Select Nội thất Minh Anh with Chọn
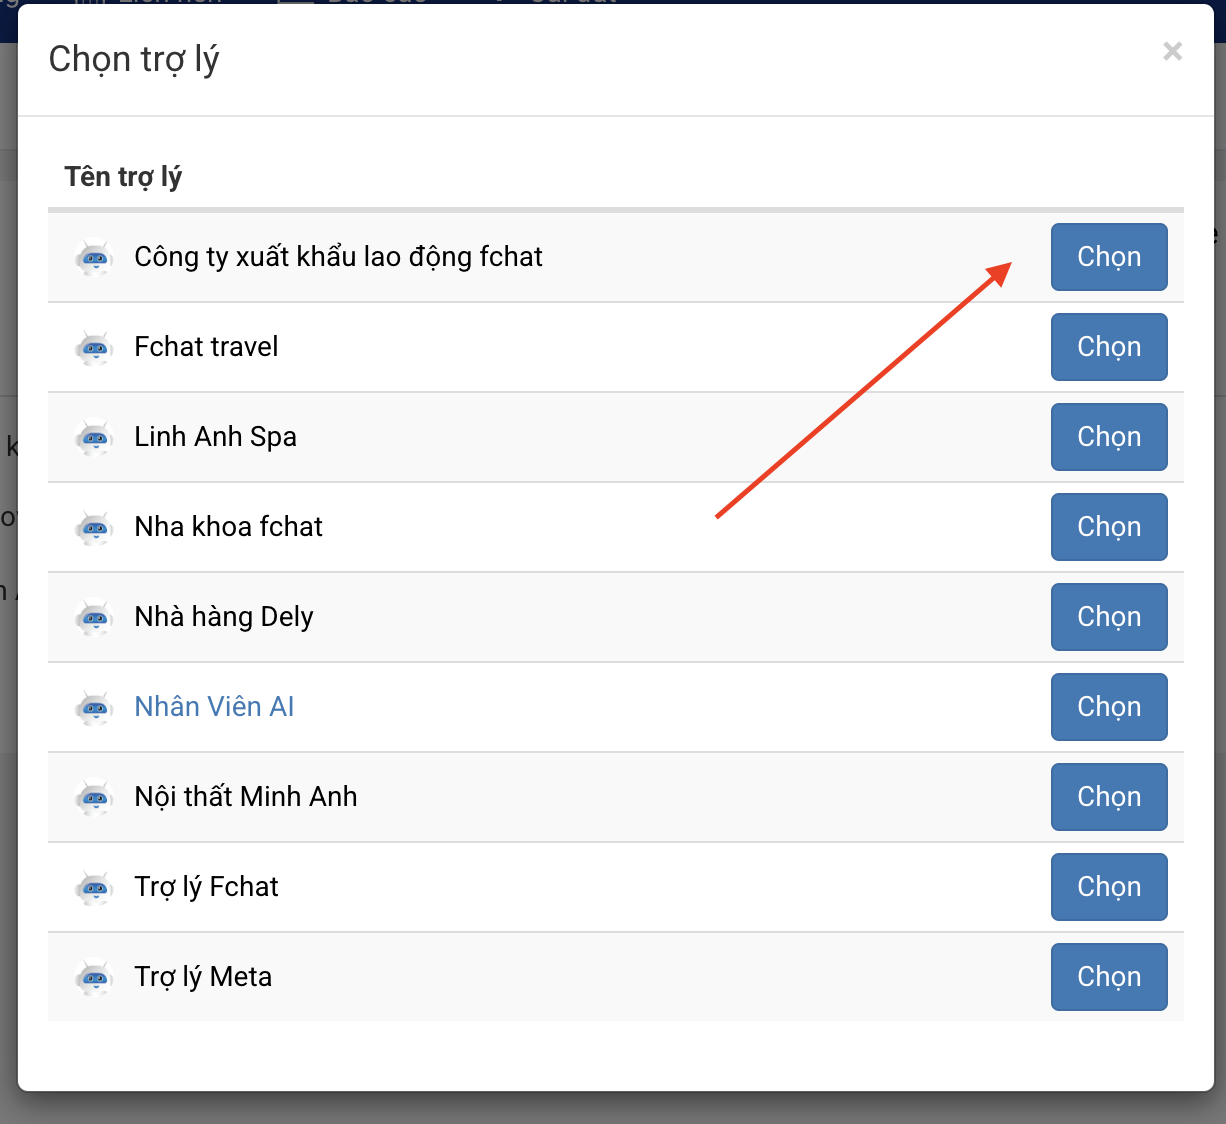 pyautogui.click(x=1108, y=797)
